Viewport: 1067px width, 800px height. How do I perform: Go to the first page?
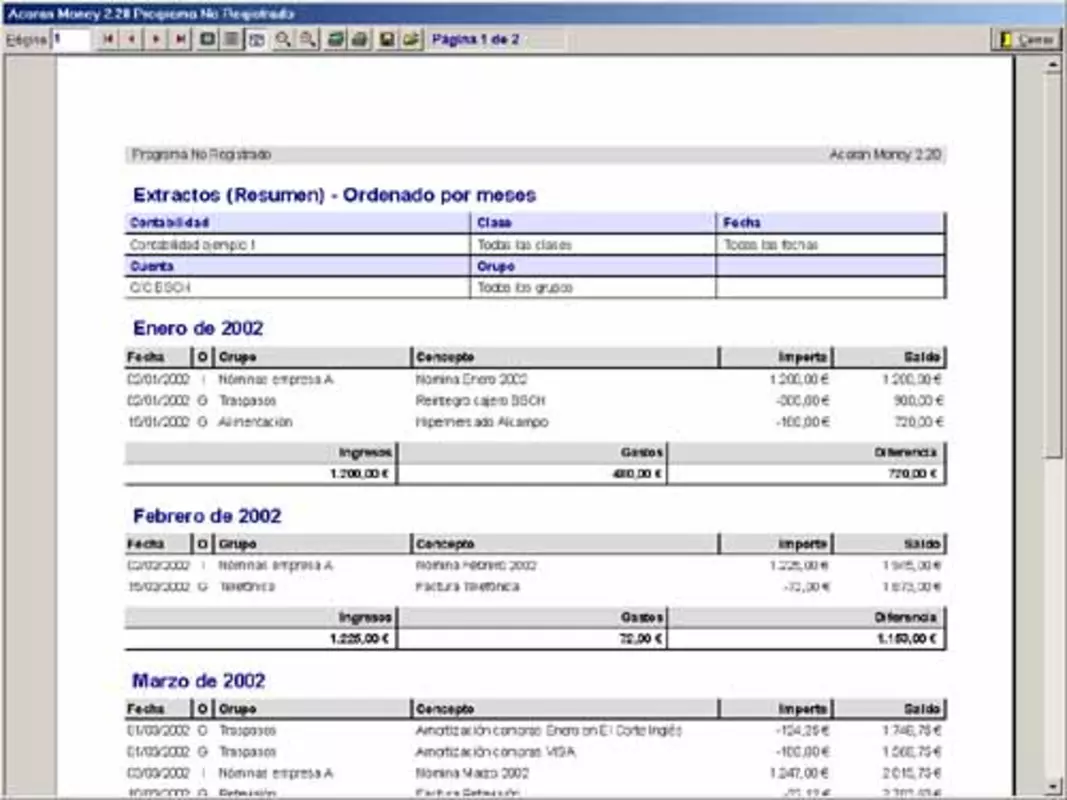click(108, 39)
